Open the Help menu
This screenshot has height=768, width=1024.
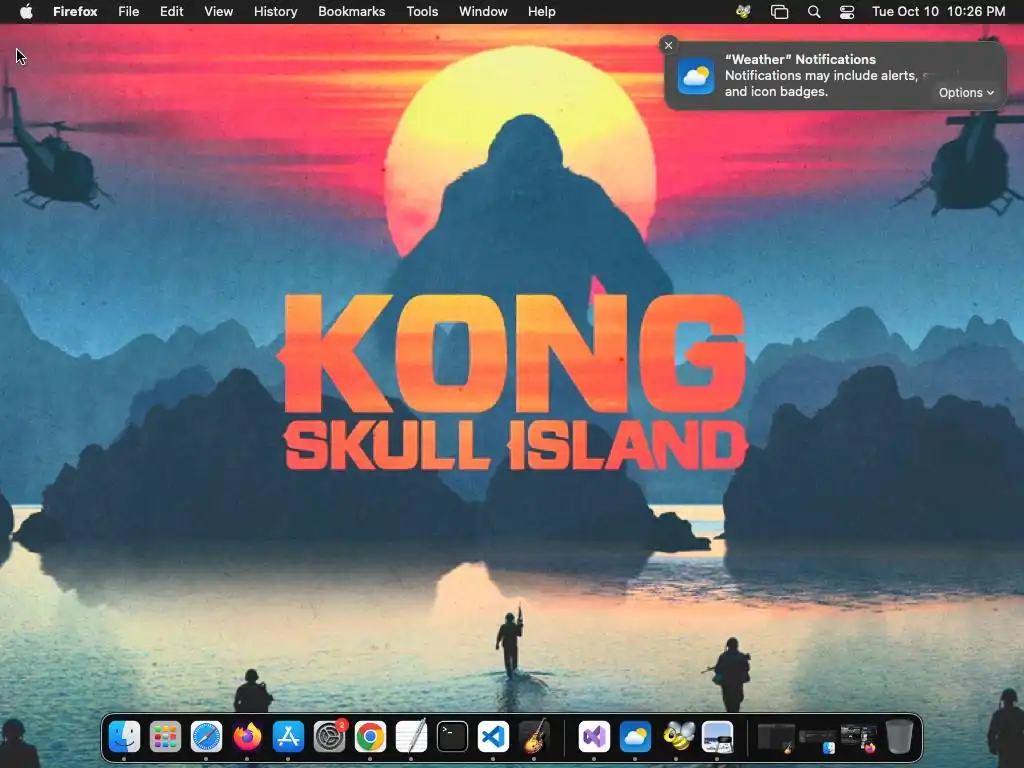click(541, 12)
